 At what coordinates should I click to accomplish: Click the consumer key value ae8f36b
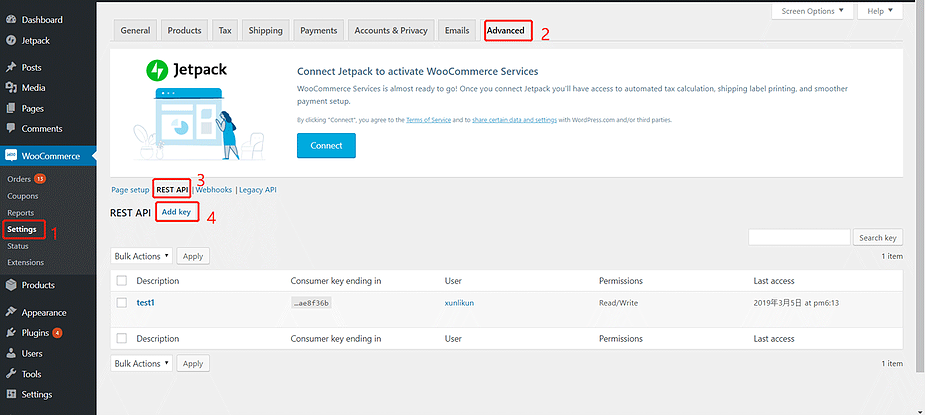[x=312, y=303]
